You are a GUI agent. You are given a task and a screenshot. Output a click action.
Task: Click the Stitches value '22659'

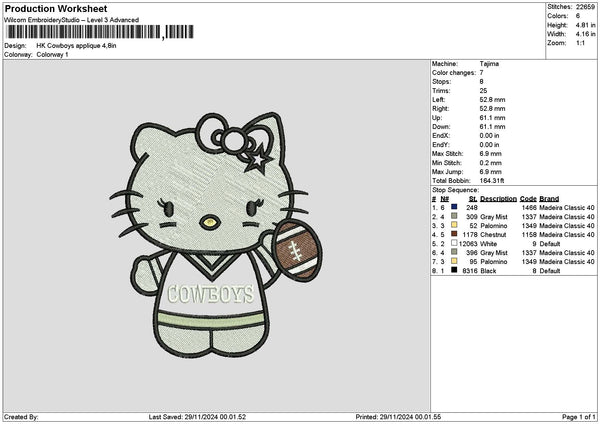click(585, 7)
